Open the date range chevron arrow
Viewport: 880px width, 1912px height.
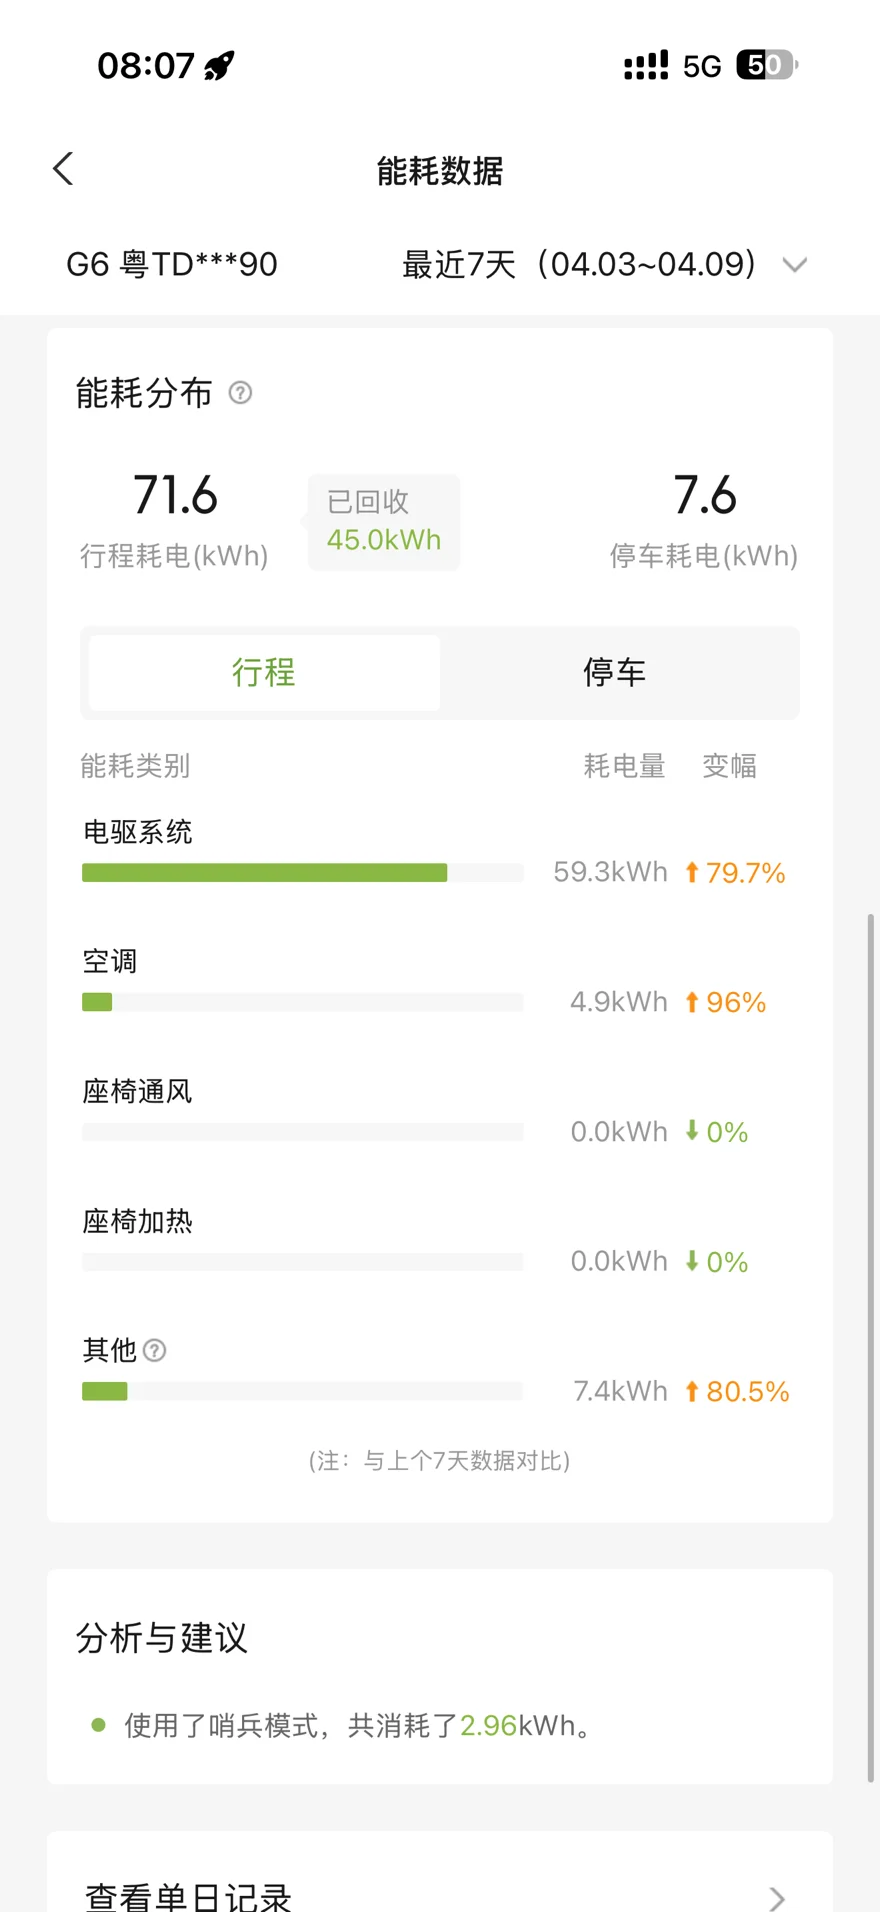[795, 265]
